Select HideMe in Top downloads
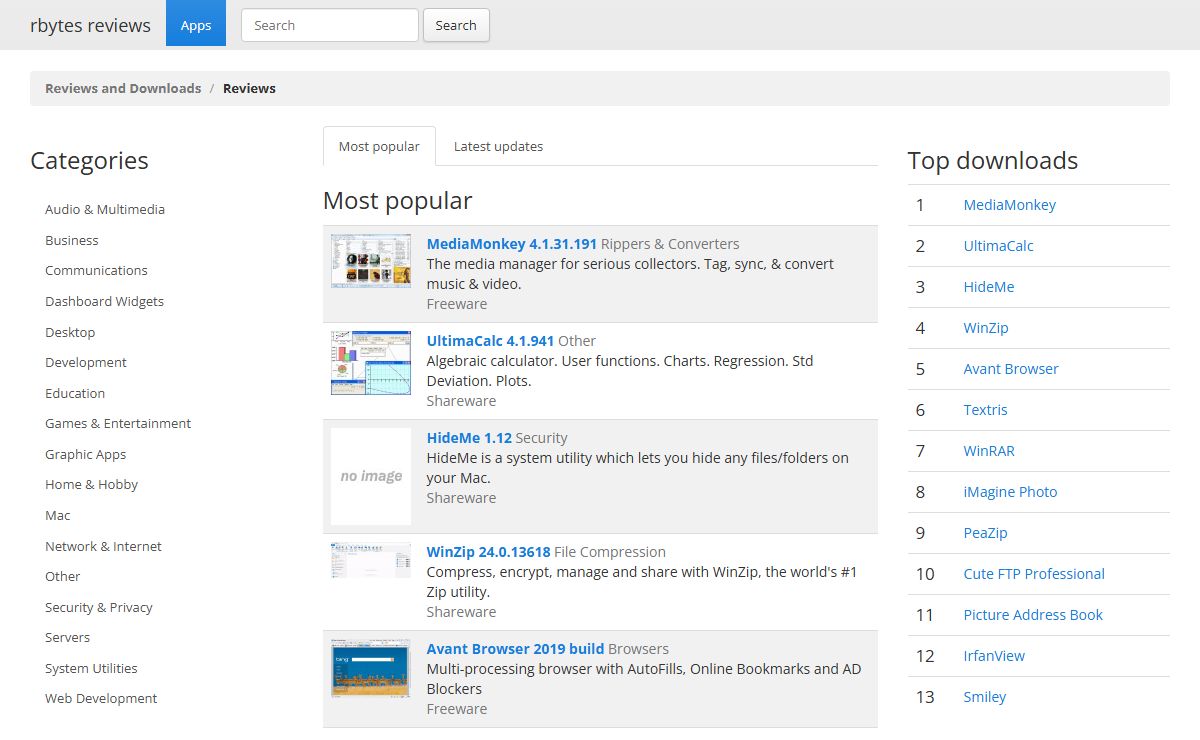 [x=989, y=287]
